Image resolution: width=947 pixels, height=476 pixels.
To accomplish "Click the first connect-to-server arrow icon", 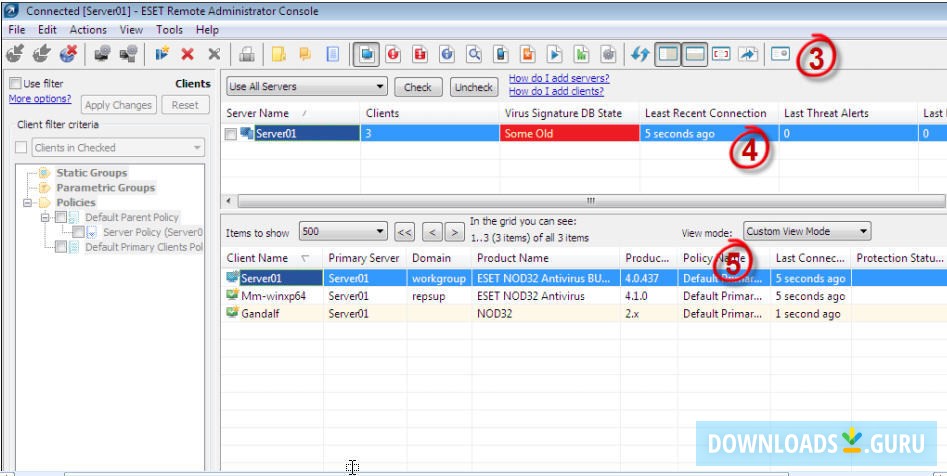I will pyautogui.click(x=15, y=54).
